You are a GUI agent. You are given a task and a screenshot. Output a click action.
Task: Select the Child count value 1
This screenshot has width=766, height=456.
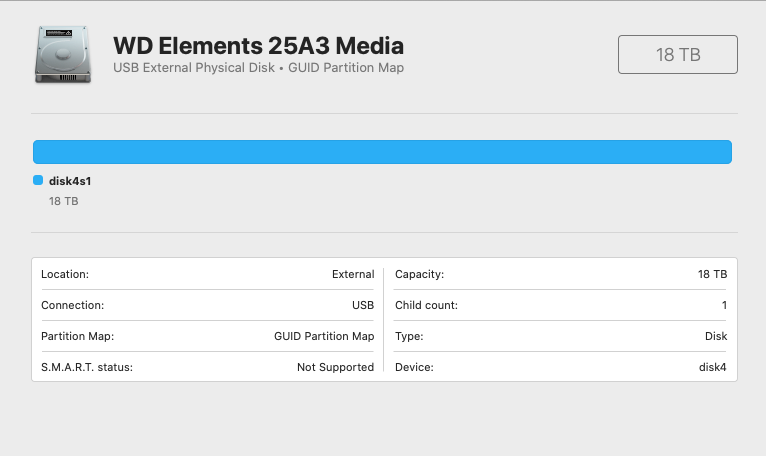pyautogui.click(x=724, y=305)
